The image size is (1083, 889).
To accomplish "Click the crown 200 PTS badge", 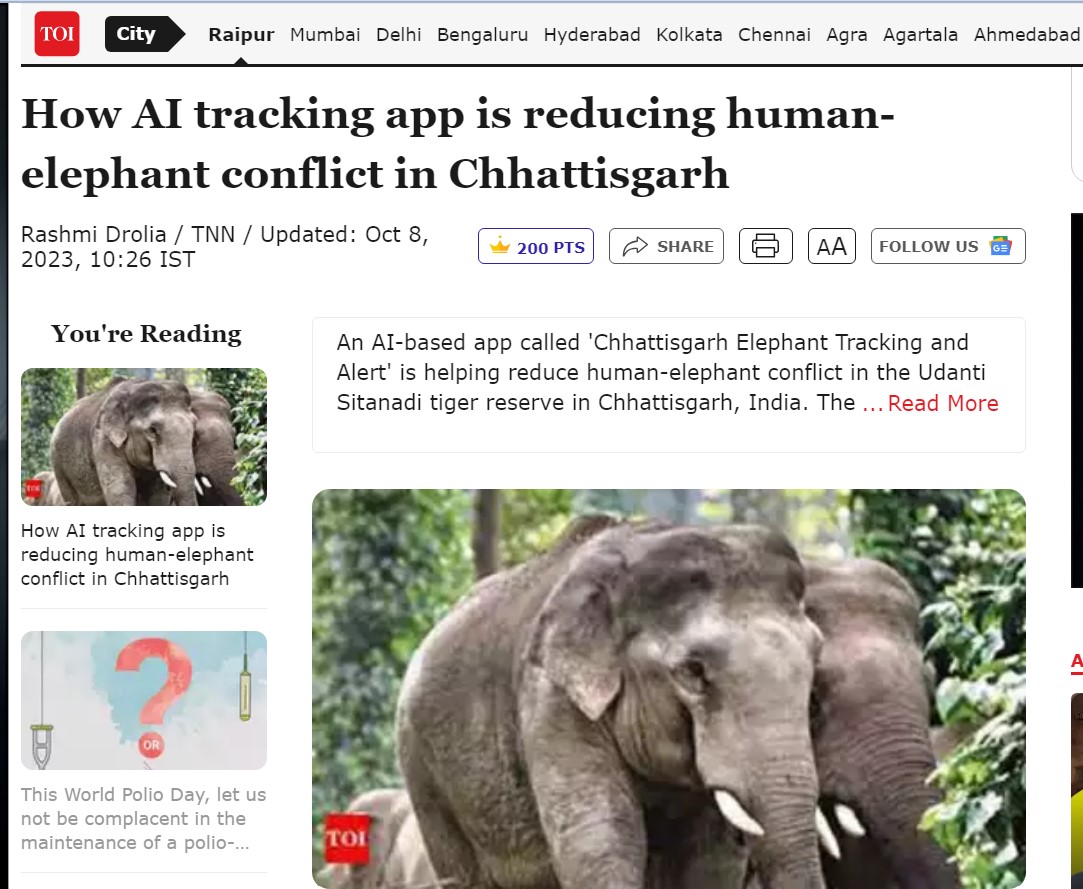I will tap(536, 246).
